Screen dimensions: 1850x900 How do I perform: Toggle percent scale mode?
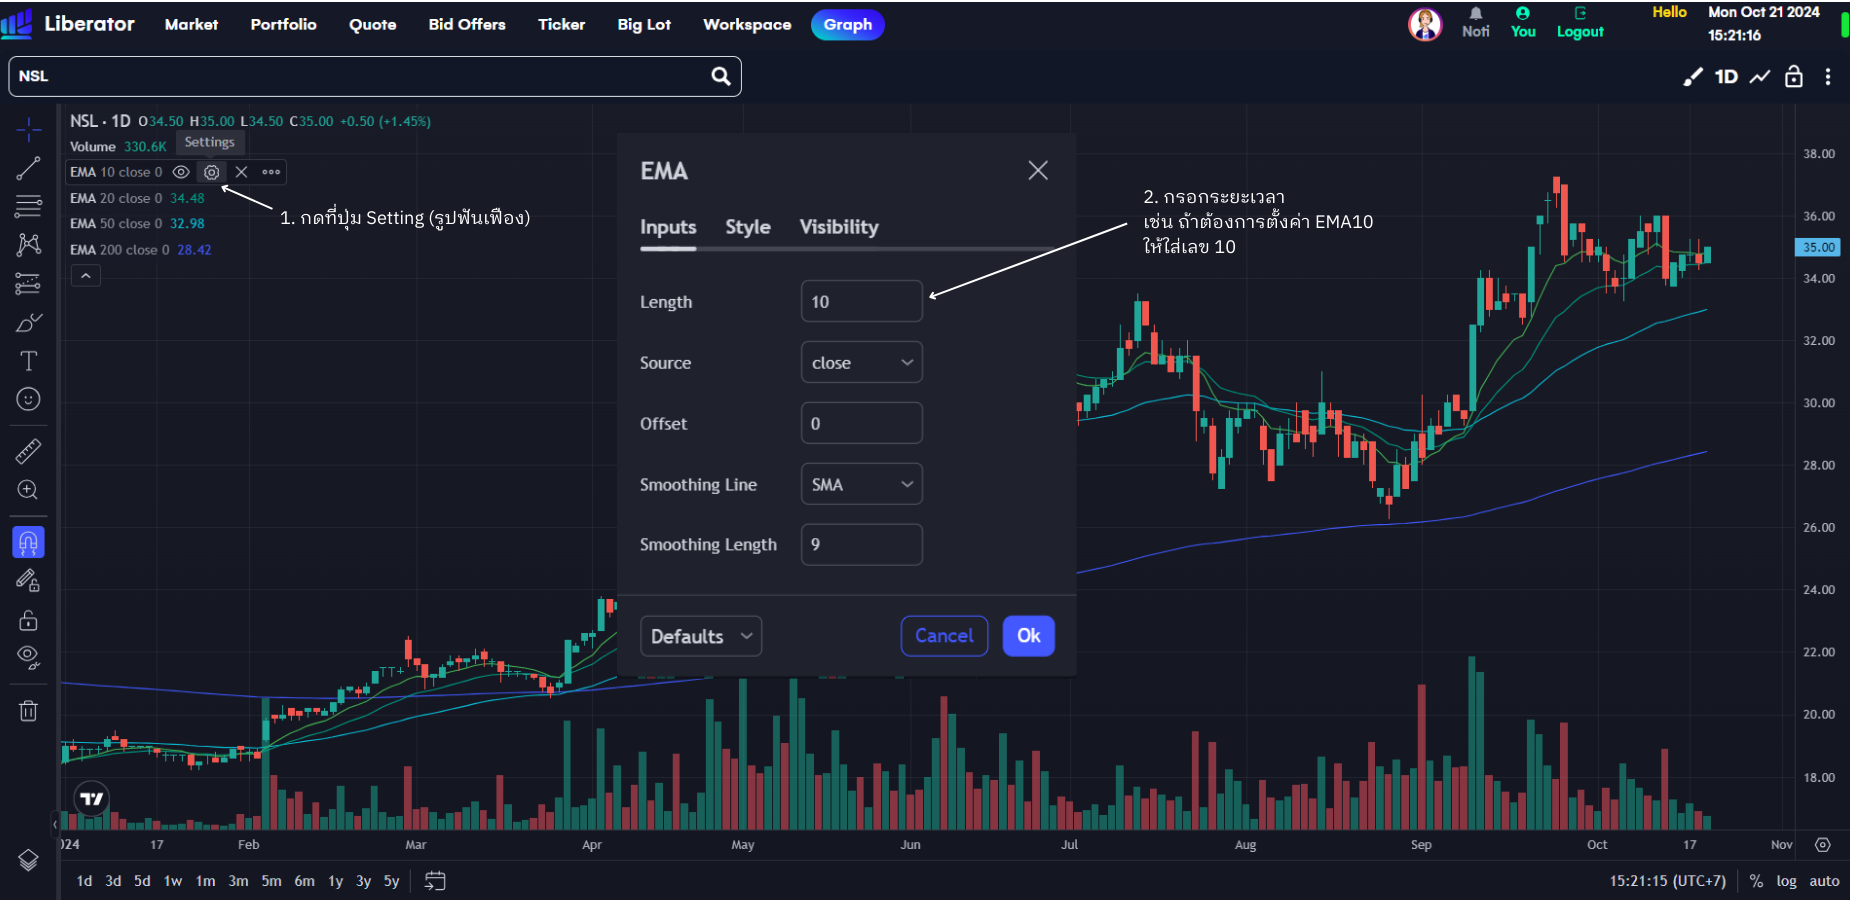coord(1756,881)
